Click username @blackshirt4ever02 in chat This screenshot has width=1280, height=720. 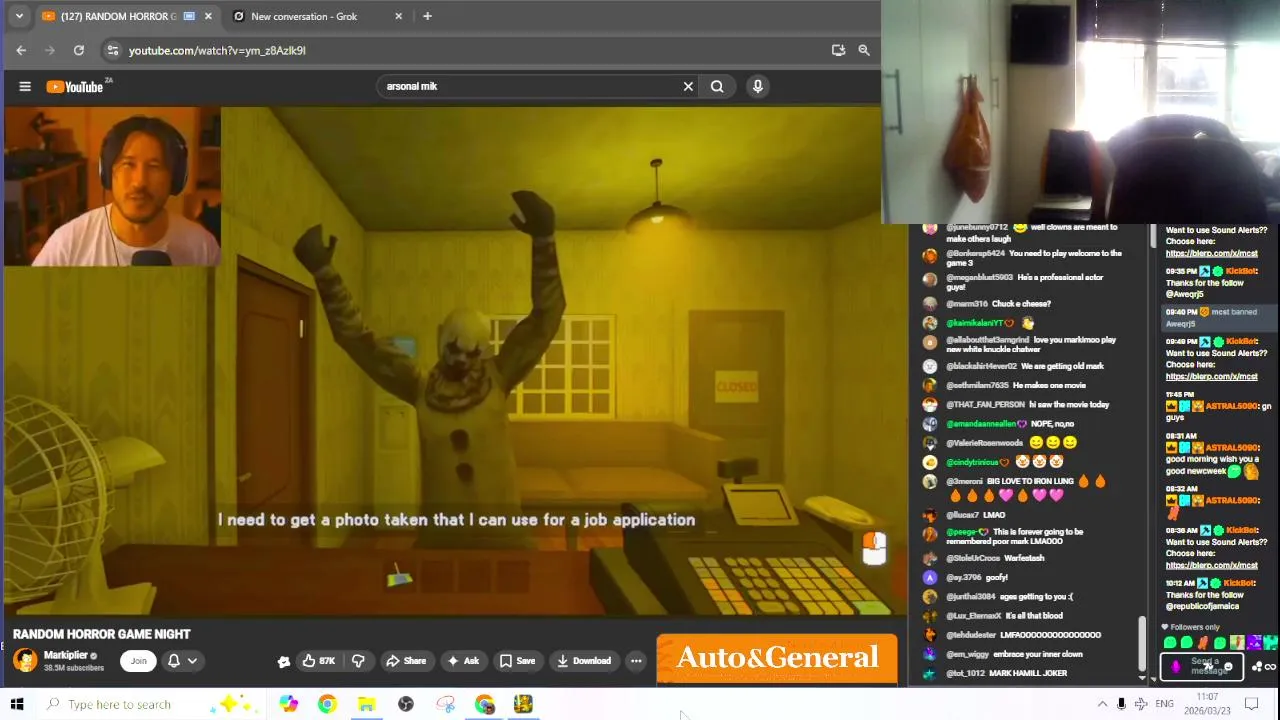(x=982, y=366)
